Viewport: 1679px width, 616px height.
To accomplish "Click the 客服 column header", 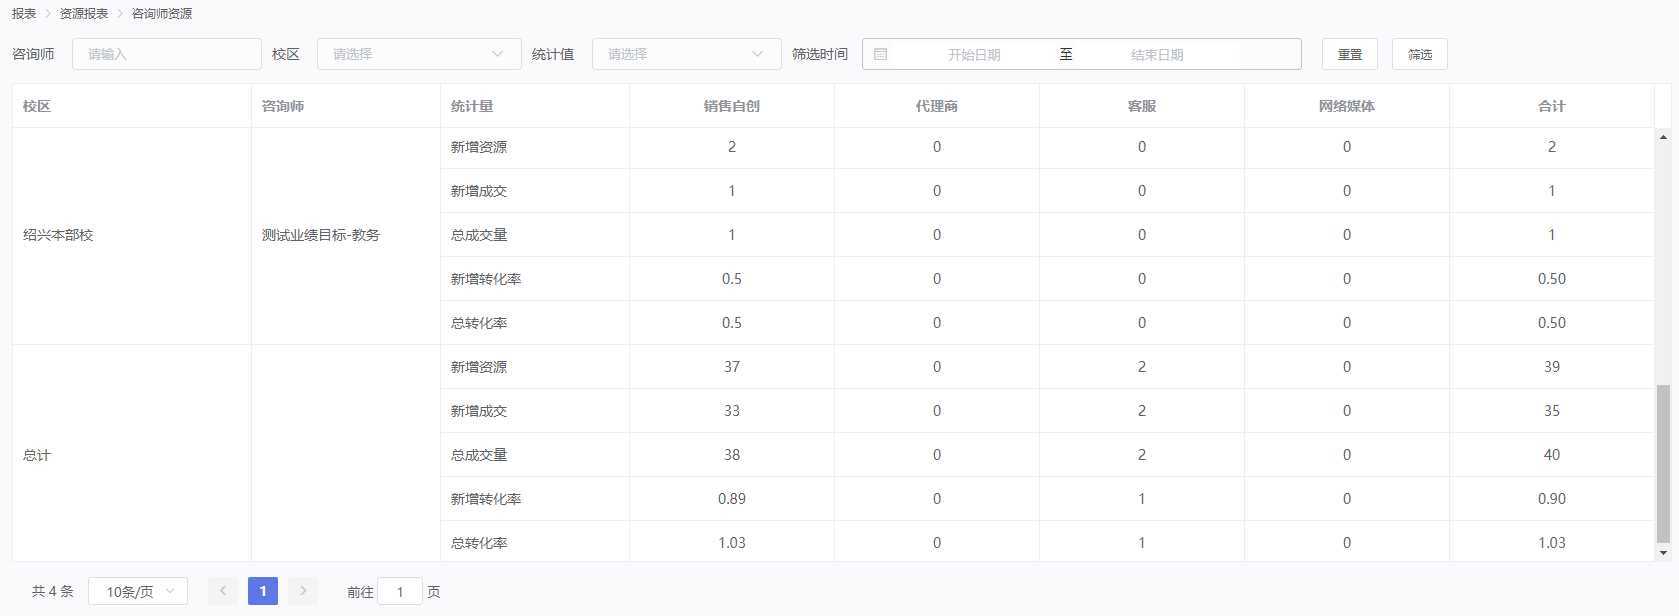I will [x=1142, y=106].
